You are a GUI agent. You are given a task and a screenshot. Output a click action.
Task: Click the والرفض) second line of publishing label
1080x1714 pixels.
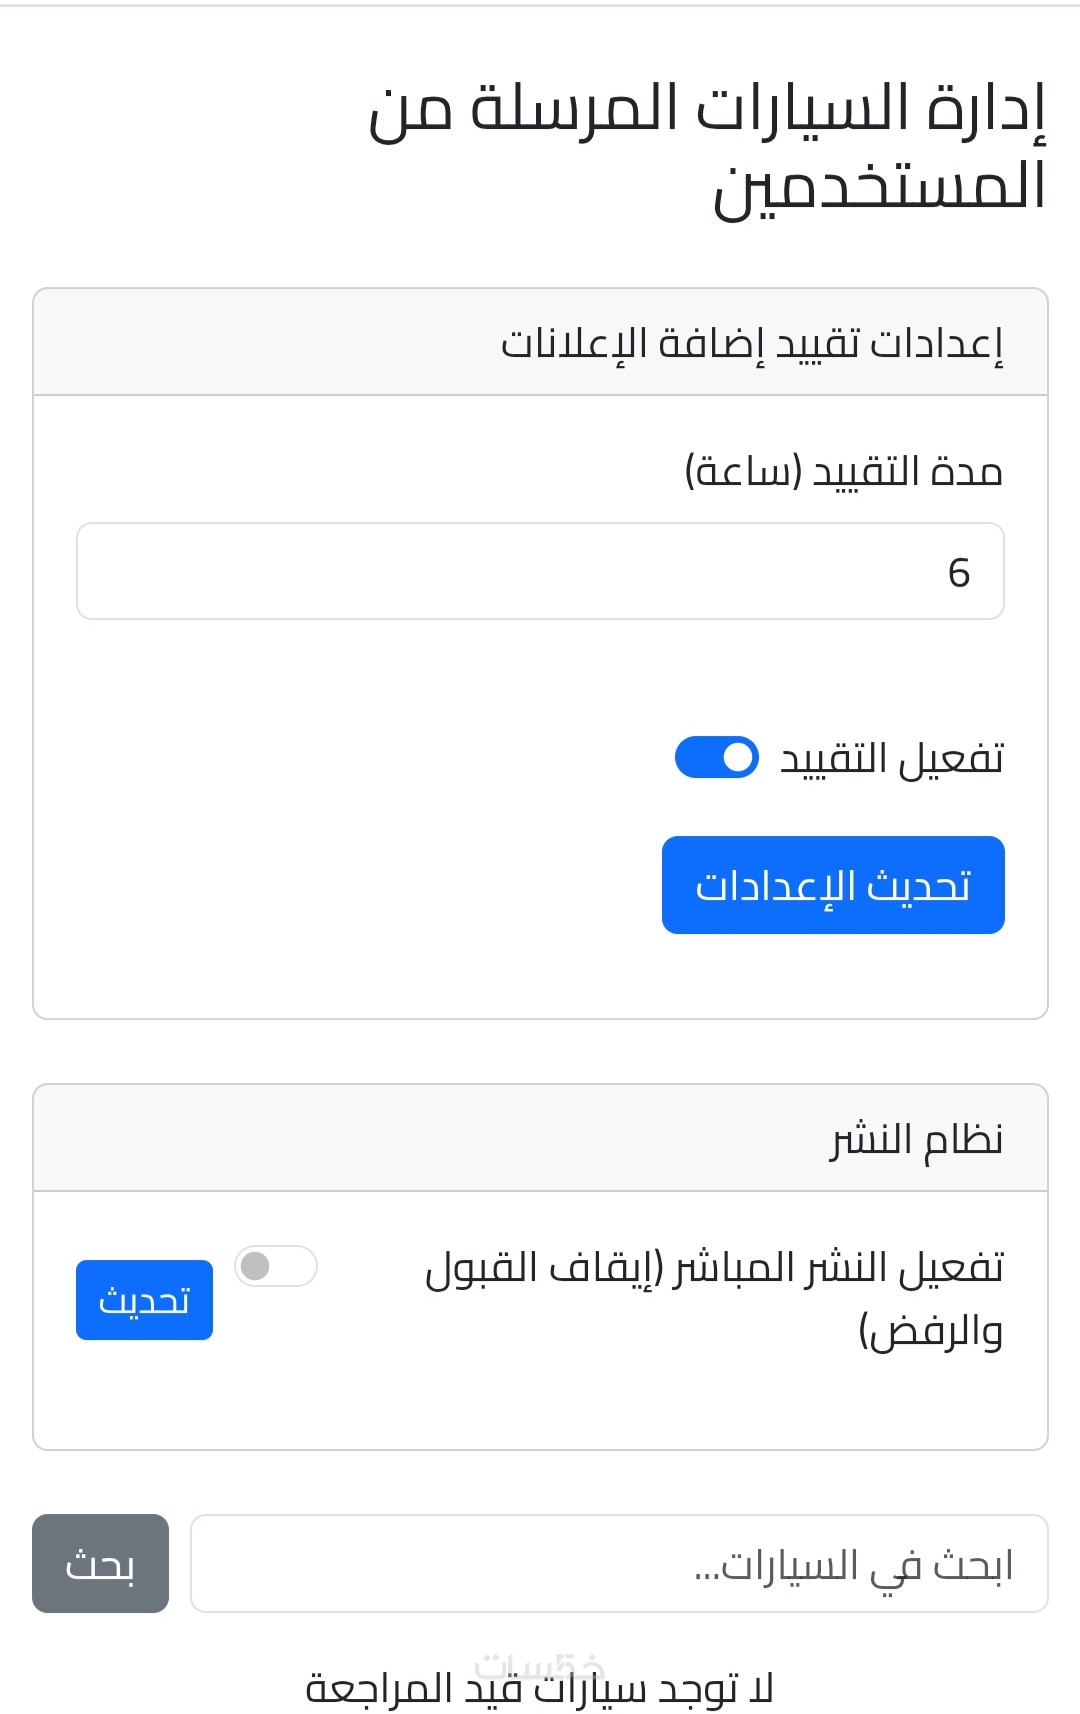930,1332
